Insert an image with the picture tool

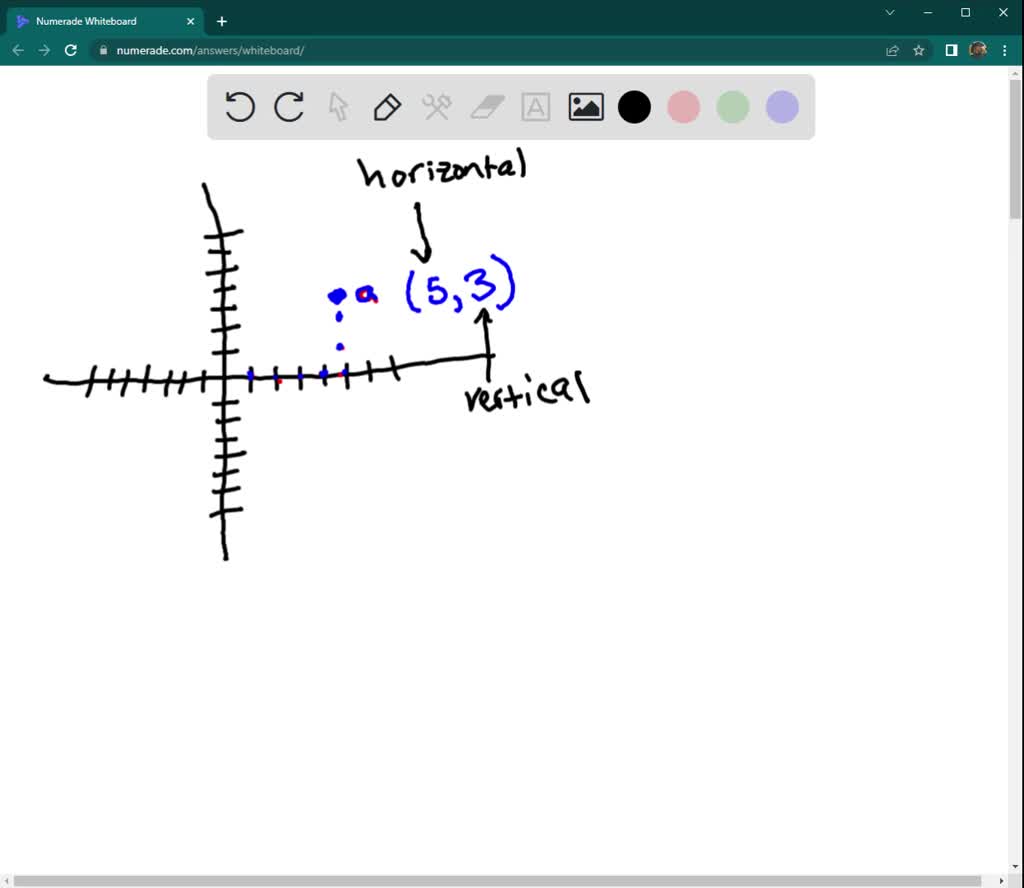tap(586, 107)
